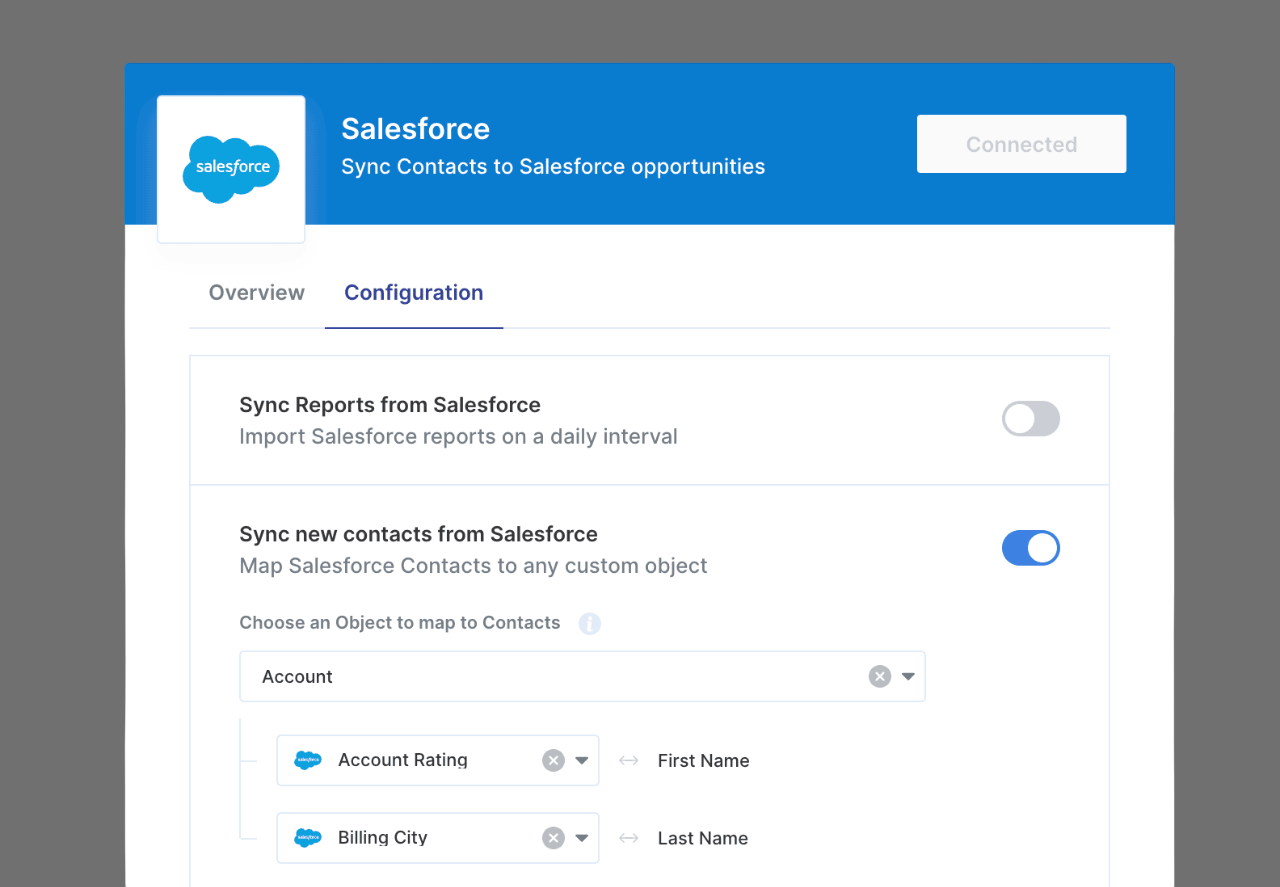Clear the Account object selection
The width and height of the screenshot is (1280, 887).
(880, 677)
